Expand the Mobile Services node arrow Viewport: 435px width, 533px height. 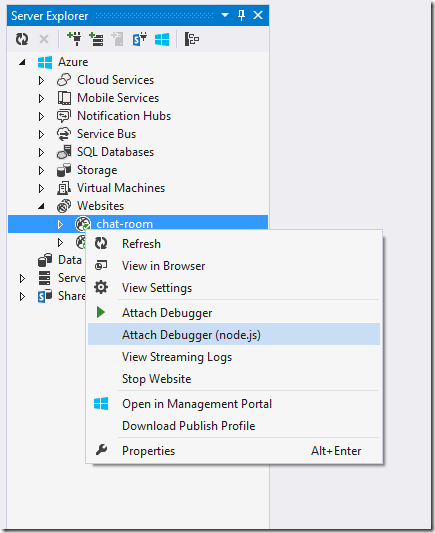[x=41, y=98]
